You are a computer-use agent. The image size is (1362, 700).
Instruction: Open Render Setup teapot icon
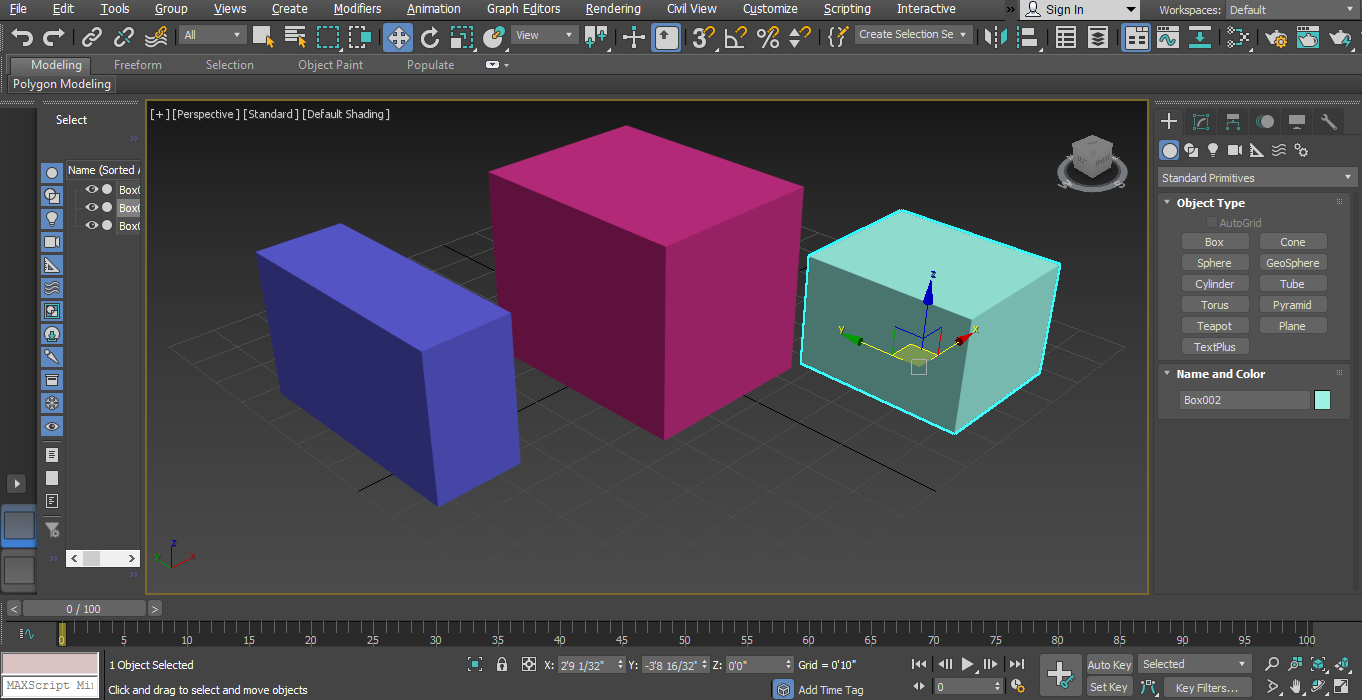pos(1275,38)
